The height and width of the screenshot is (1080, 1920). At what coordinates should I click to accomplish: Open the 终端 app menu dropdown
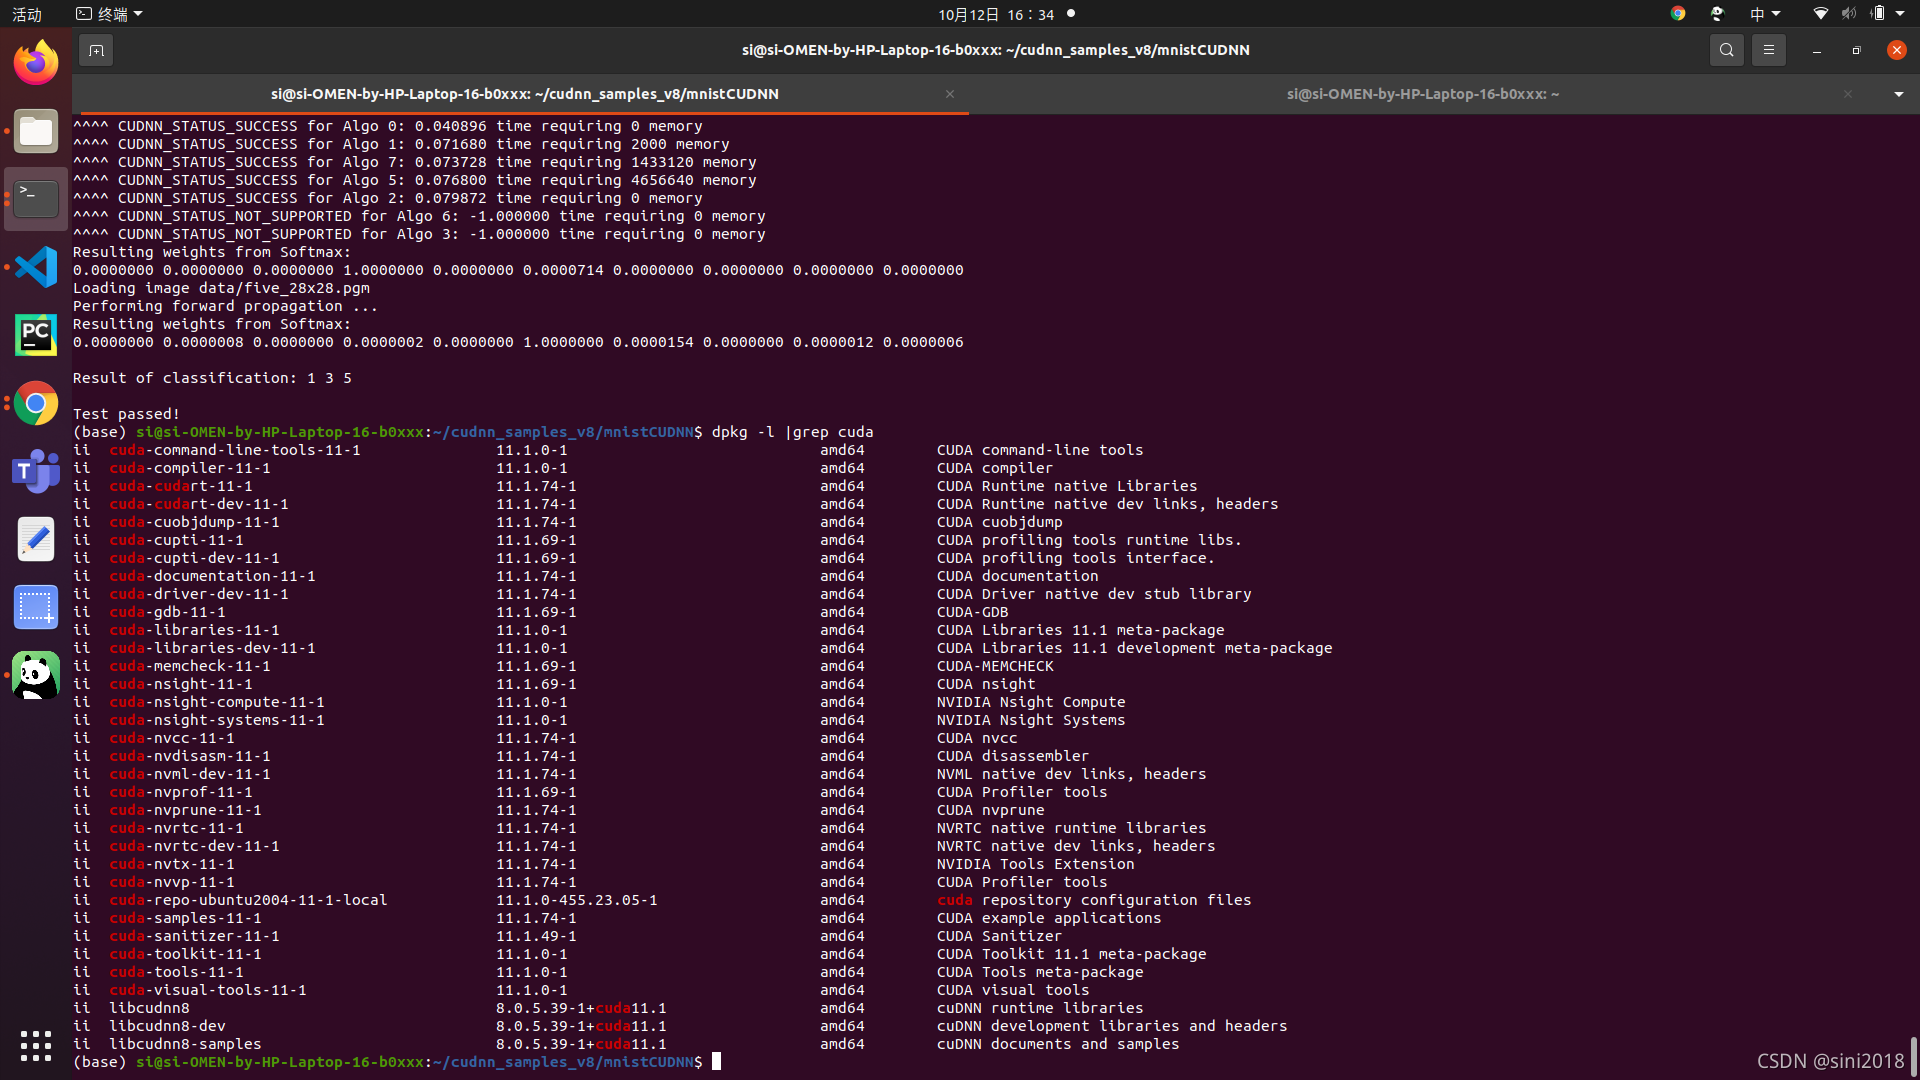point(110,14)
